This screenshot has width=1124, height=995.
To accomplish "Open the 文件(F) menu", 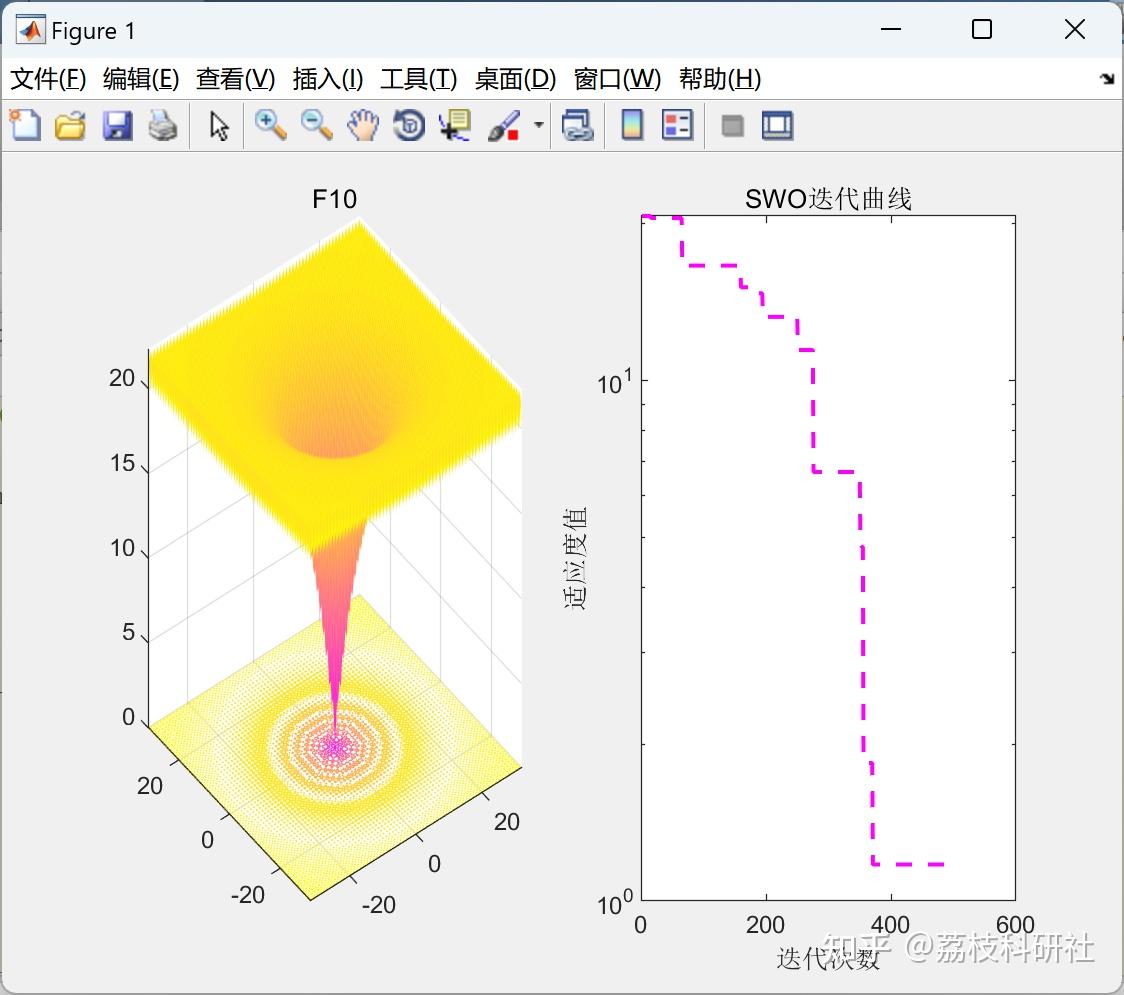I will 48,79.
